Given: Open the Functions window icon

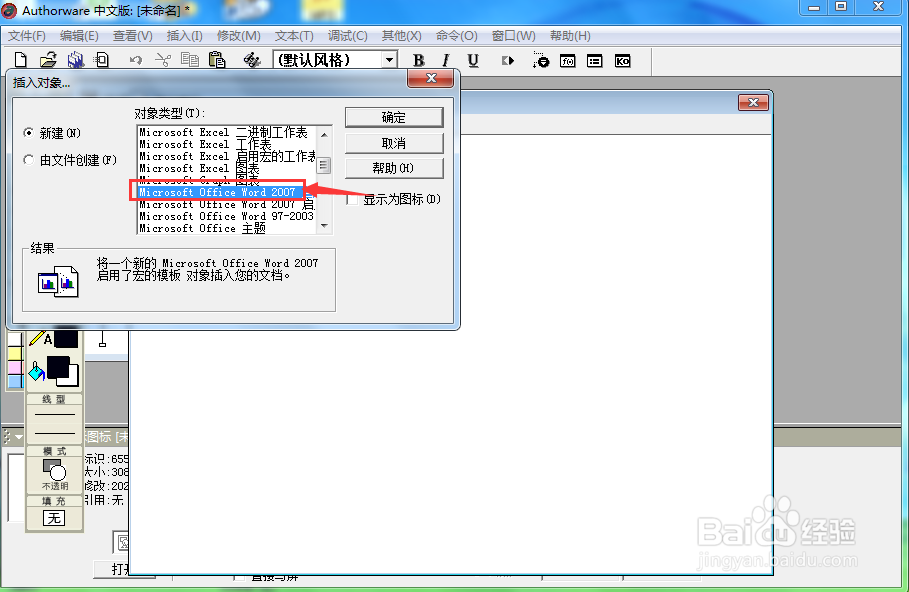Looking at the screenshot, I should pyautogui.click(x=568, y=61).
